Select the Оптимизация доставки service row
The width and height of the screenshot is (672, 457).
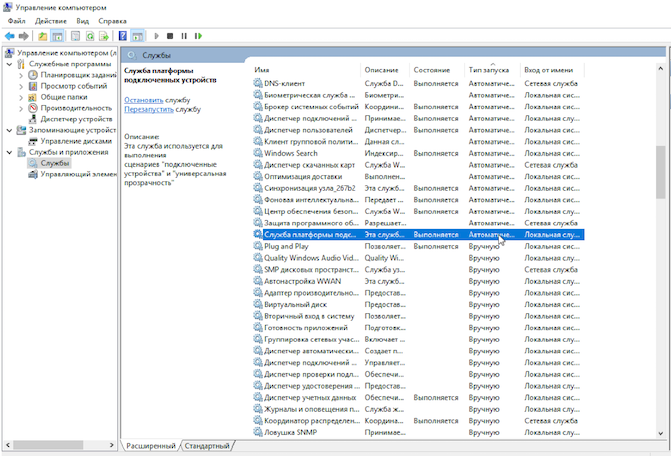[418, 176]
